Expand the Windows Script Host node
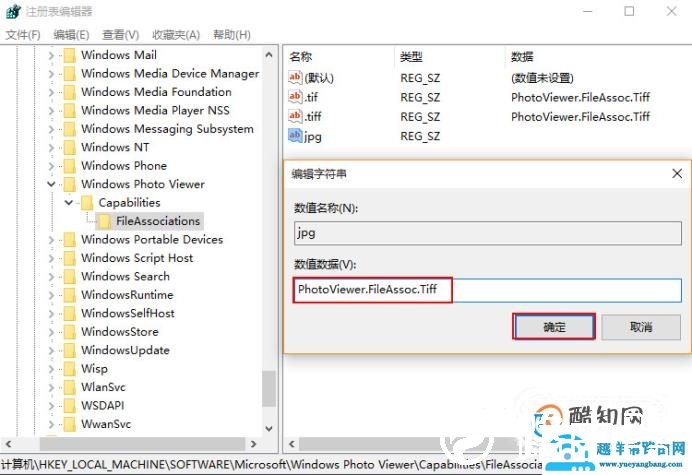This screenshot has width=692, height=475. (51, 258)
